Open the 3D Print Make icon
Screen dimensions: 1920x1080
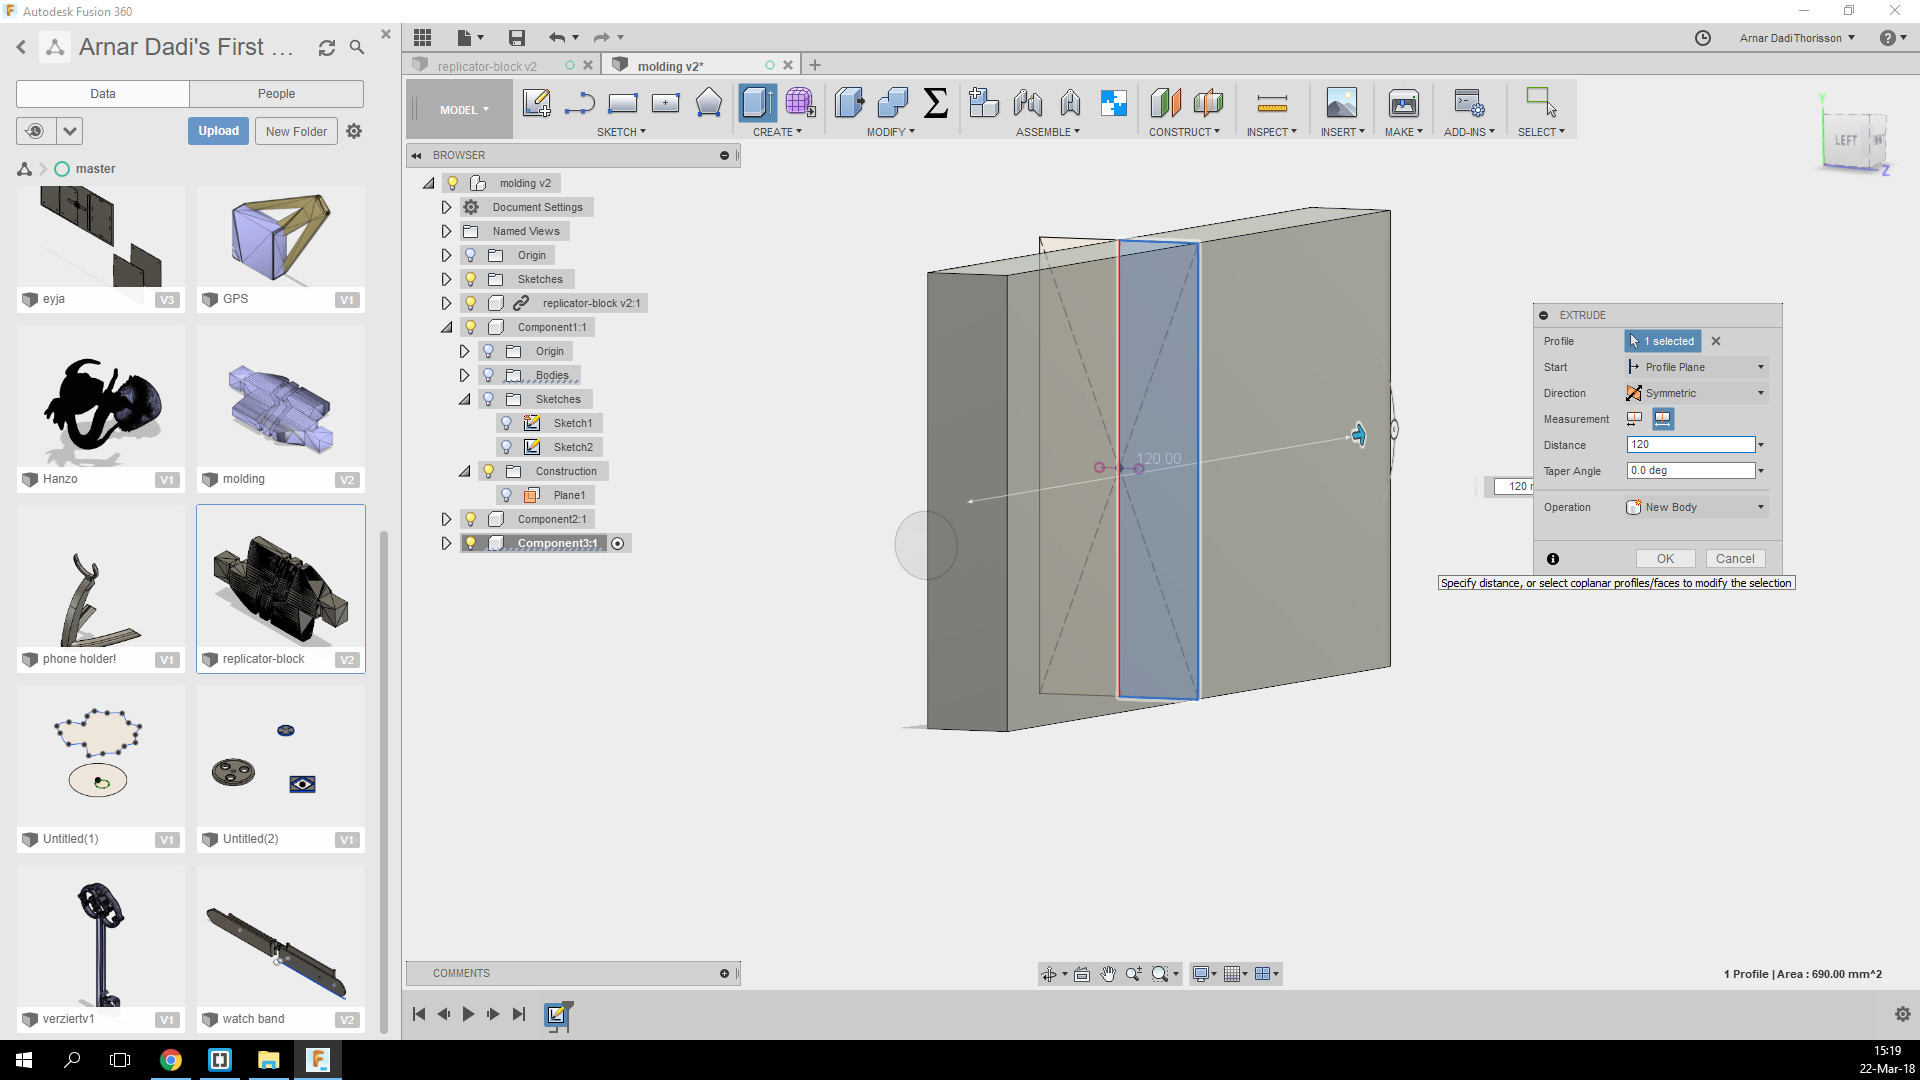pos(1403,103)
